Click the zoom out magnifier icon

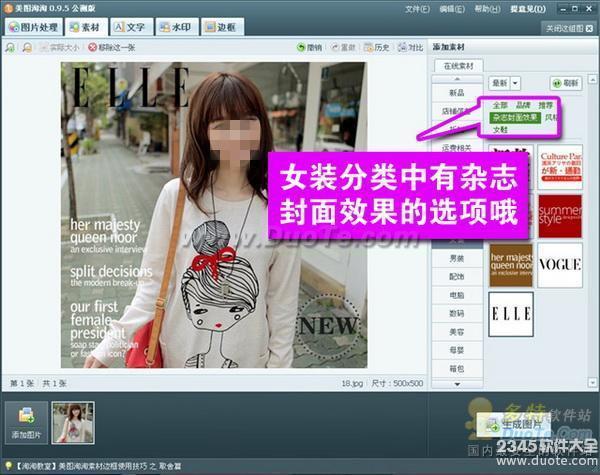27,47
